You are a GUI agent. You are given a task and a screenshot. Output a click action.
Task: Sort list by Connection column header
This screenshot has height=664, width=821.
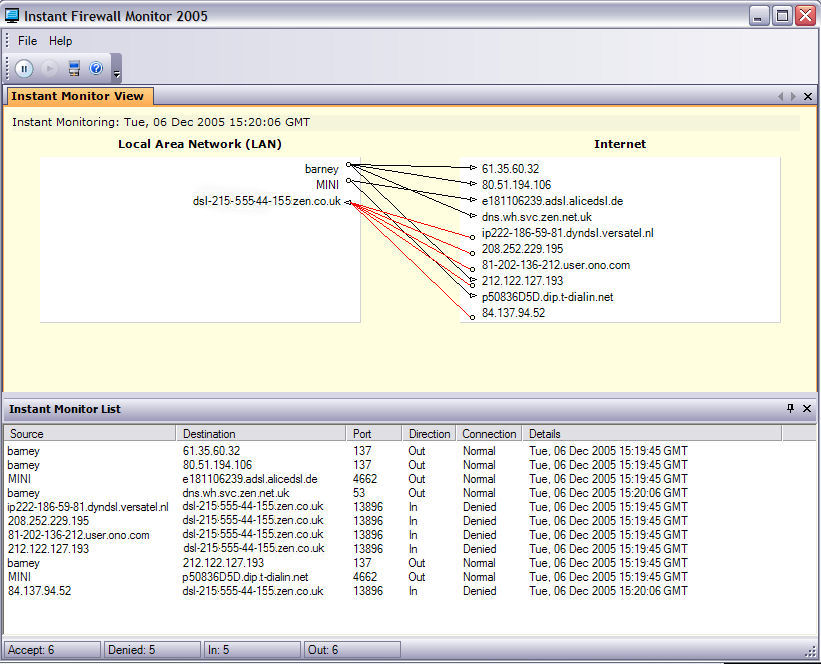(489, 434)
